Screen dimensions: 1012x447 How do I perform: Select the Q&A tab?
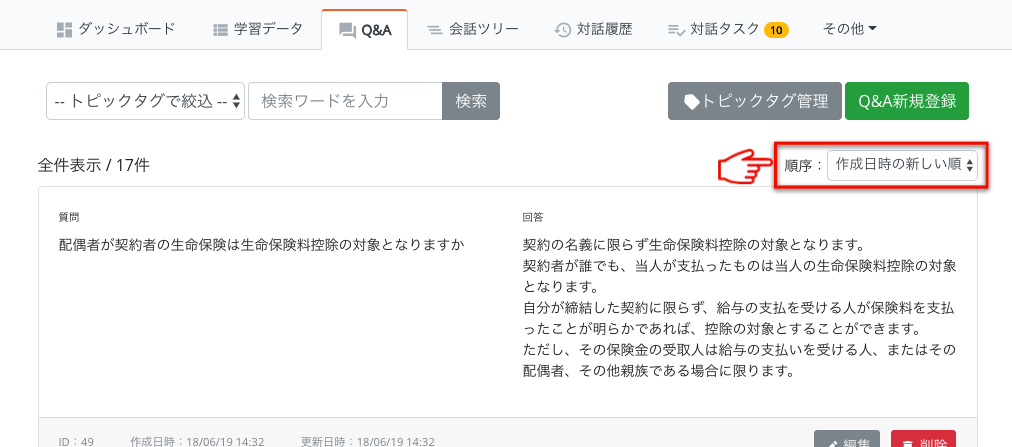pyautogui.click(x=365, y=30)
